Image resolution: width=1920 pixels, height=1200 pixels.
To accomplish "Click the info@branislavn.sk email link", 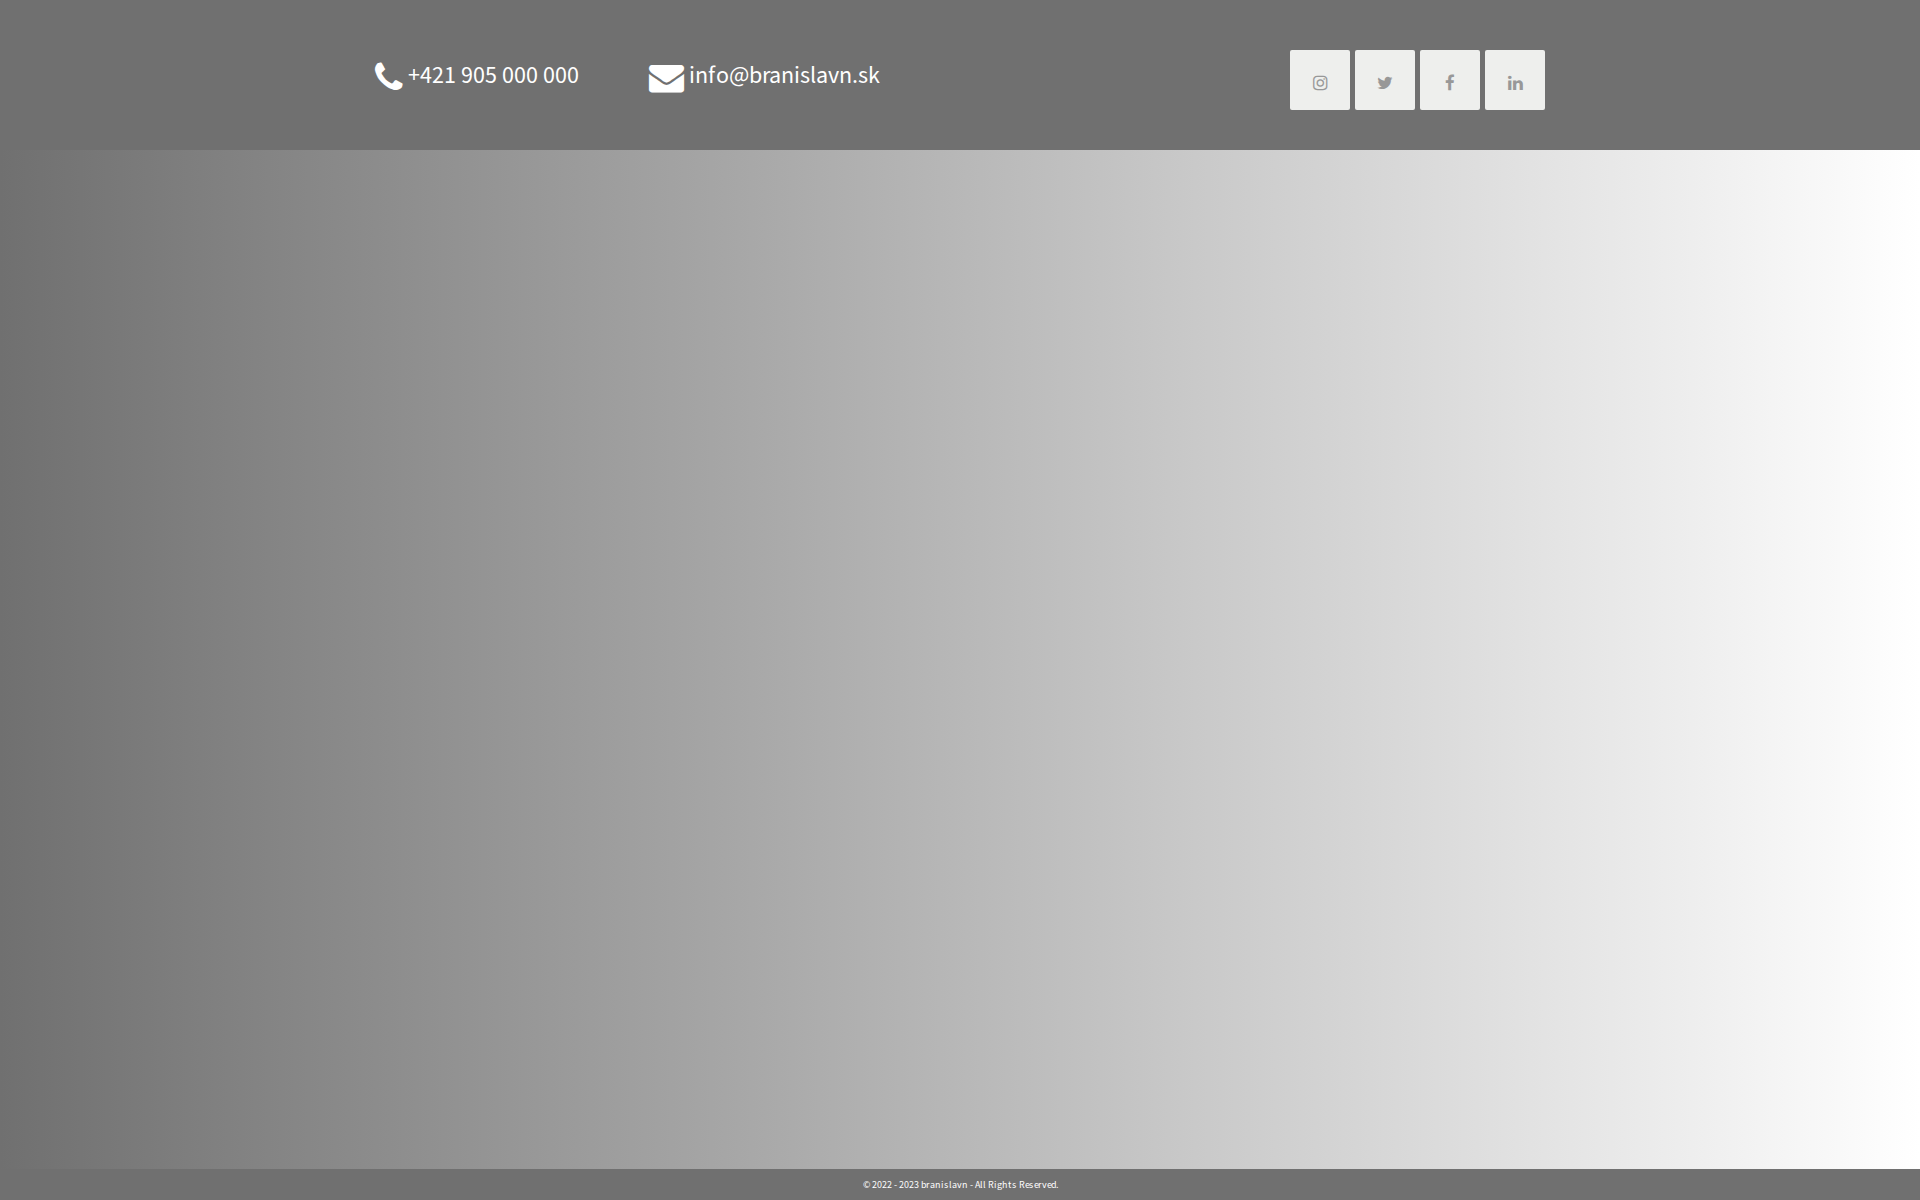I will coord(784,75).
